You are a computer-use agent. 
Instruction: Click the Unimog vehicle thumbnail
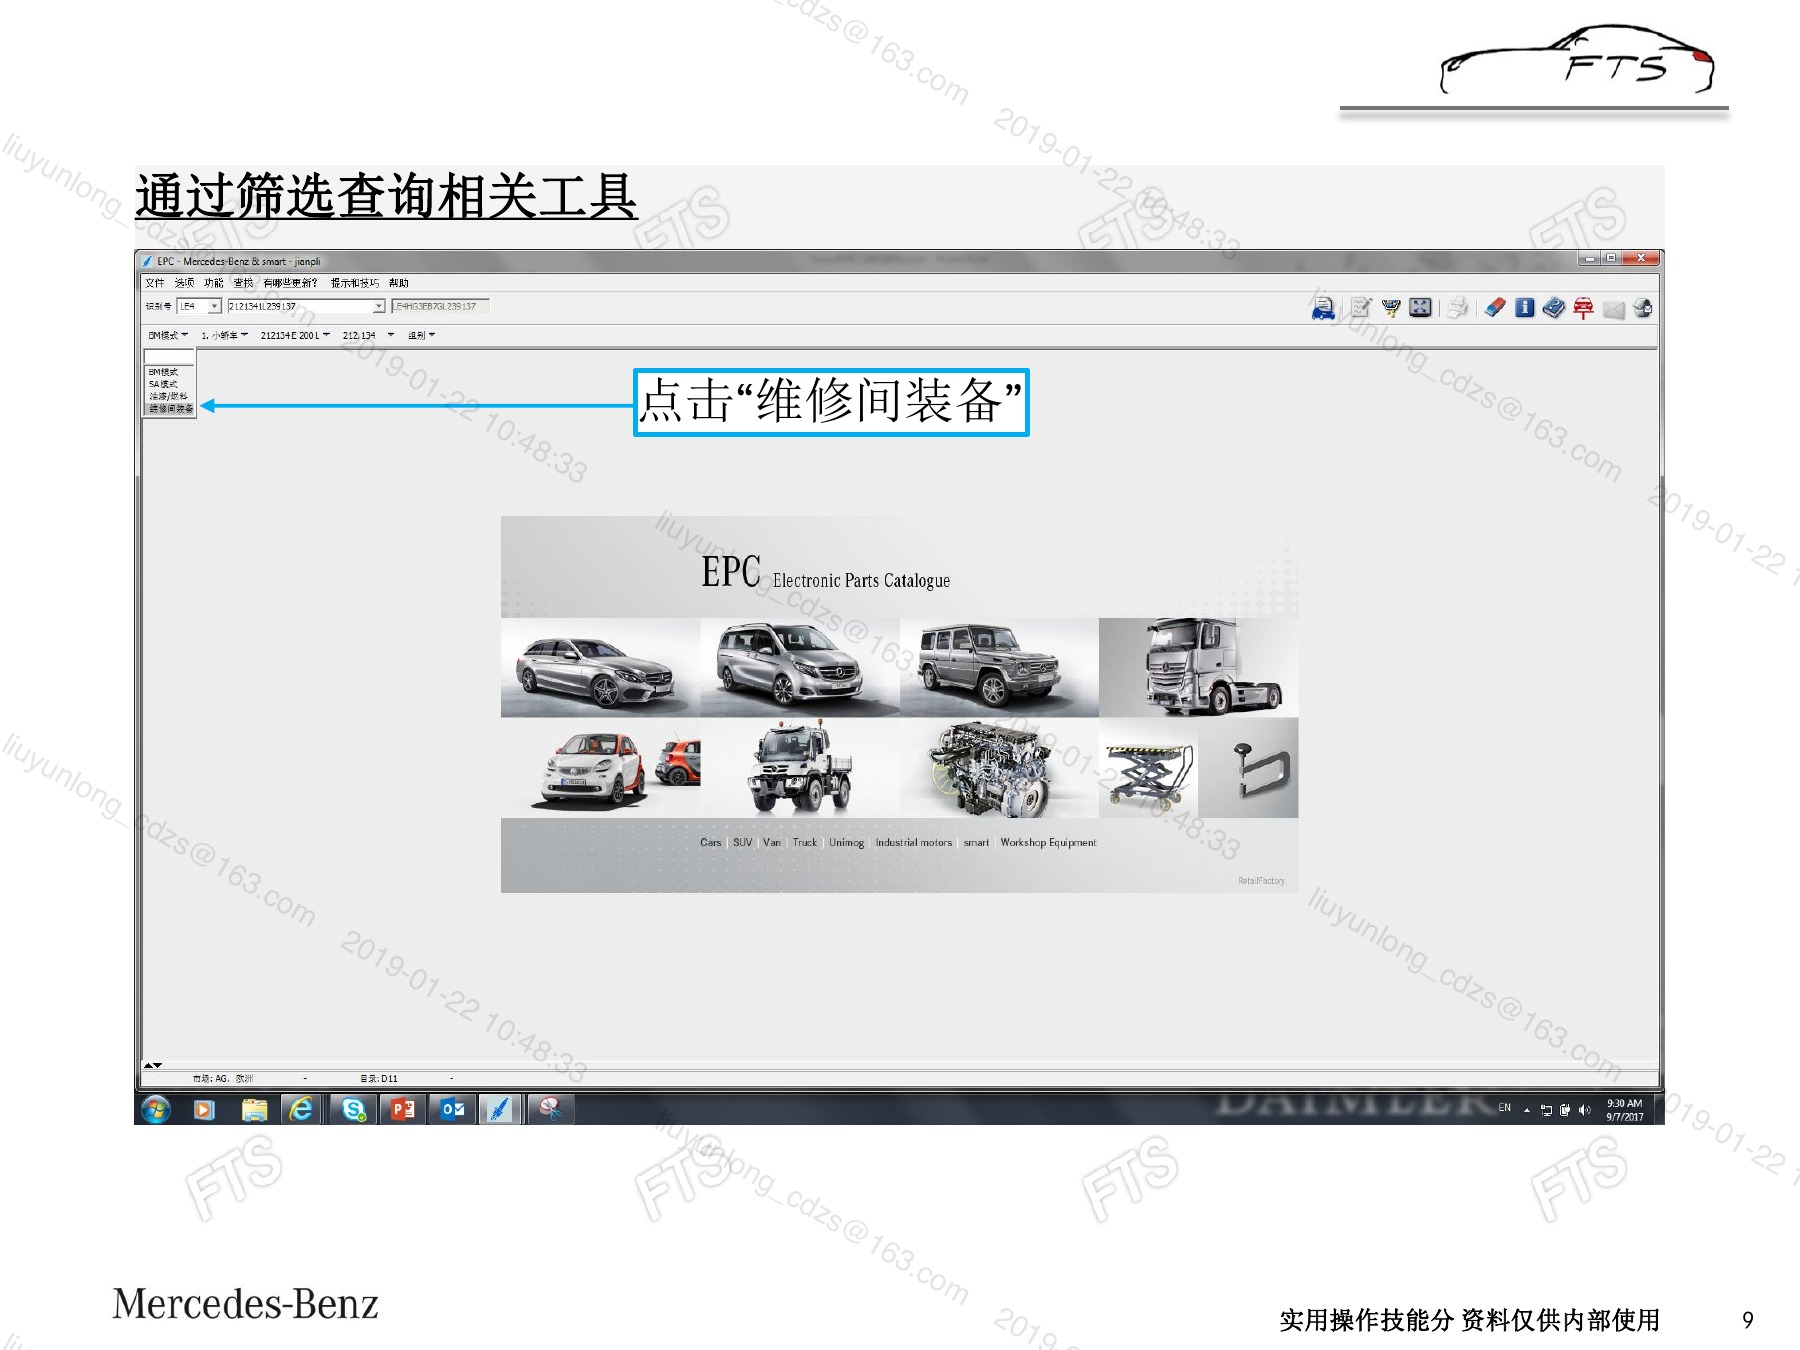(800, 768)
